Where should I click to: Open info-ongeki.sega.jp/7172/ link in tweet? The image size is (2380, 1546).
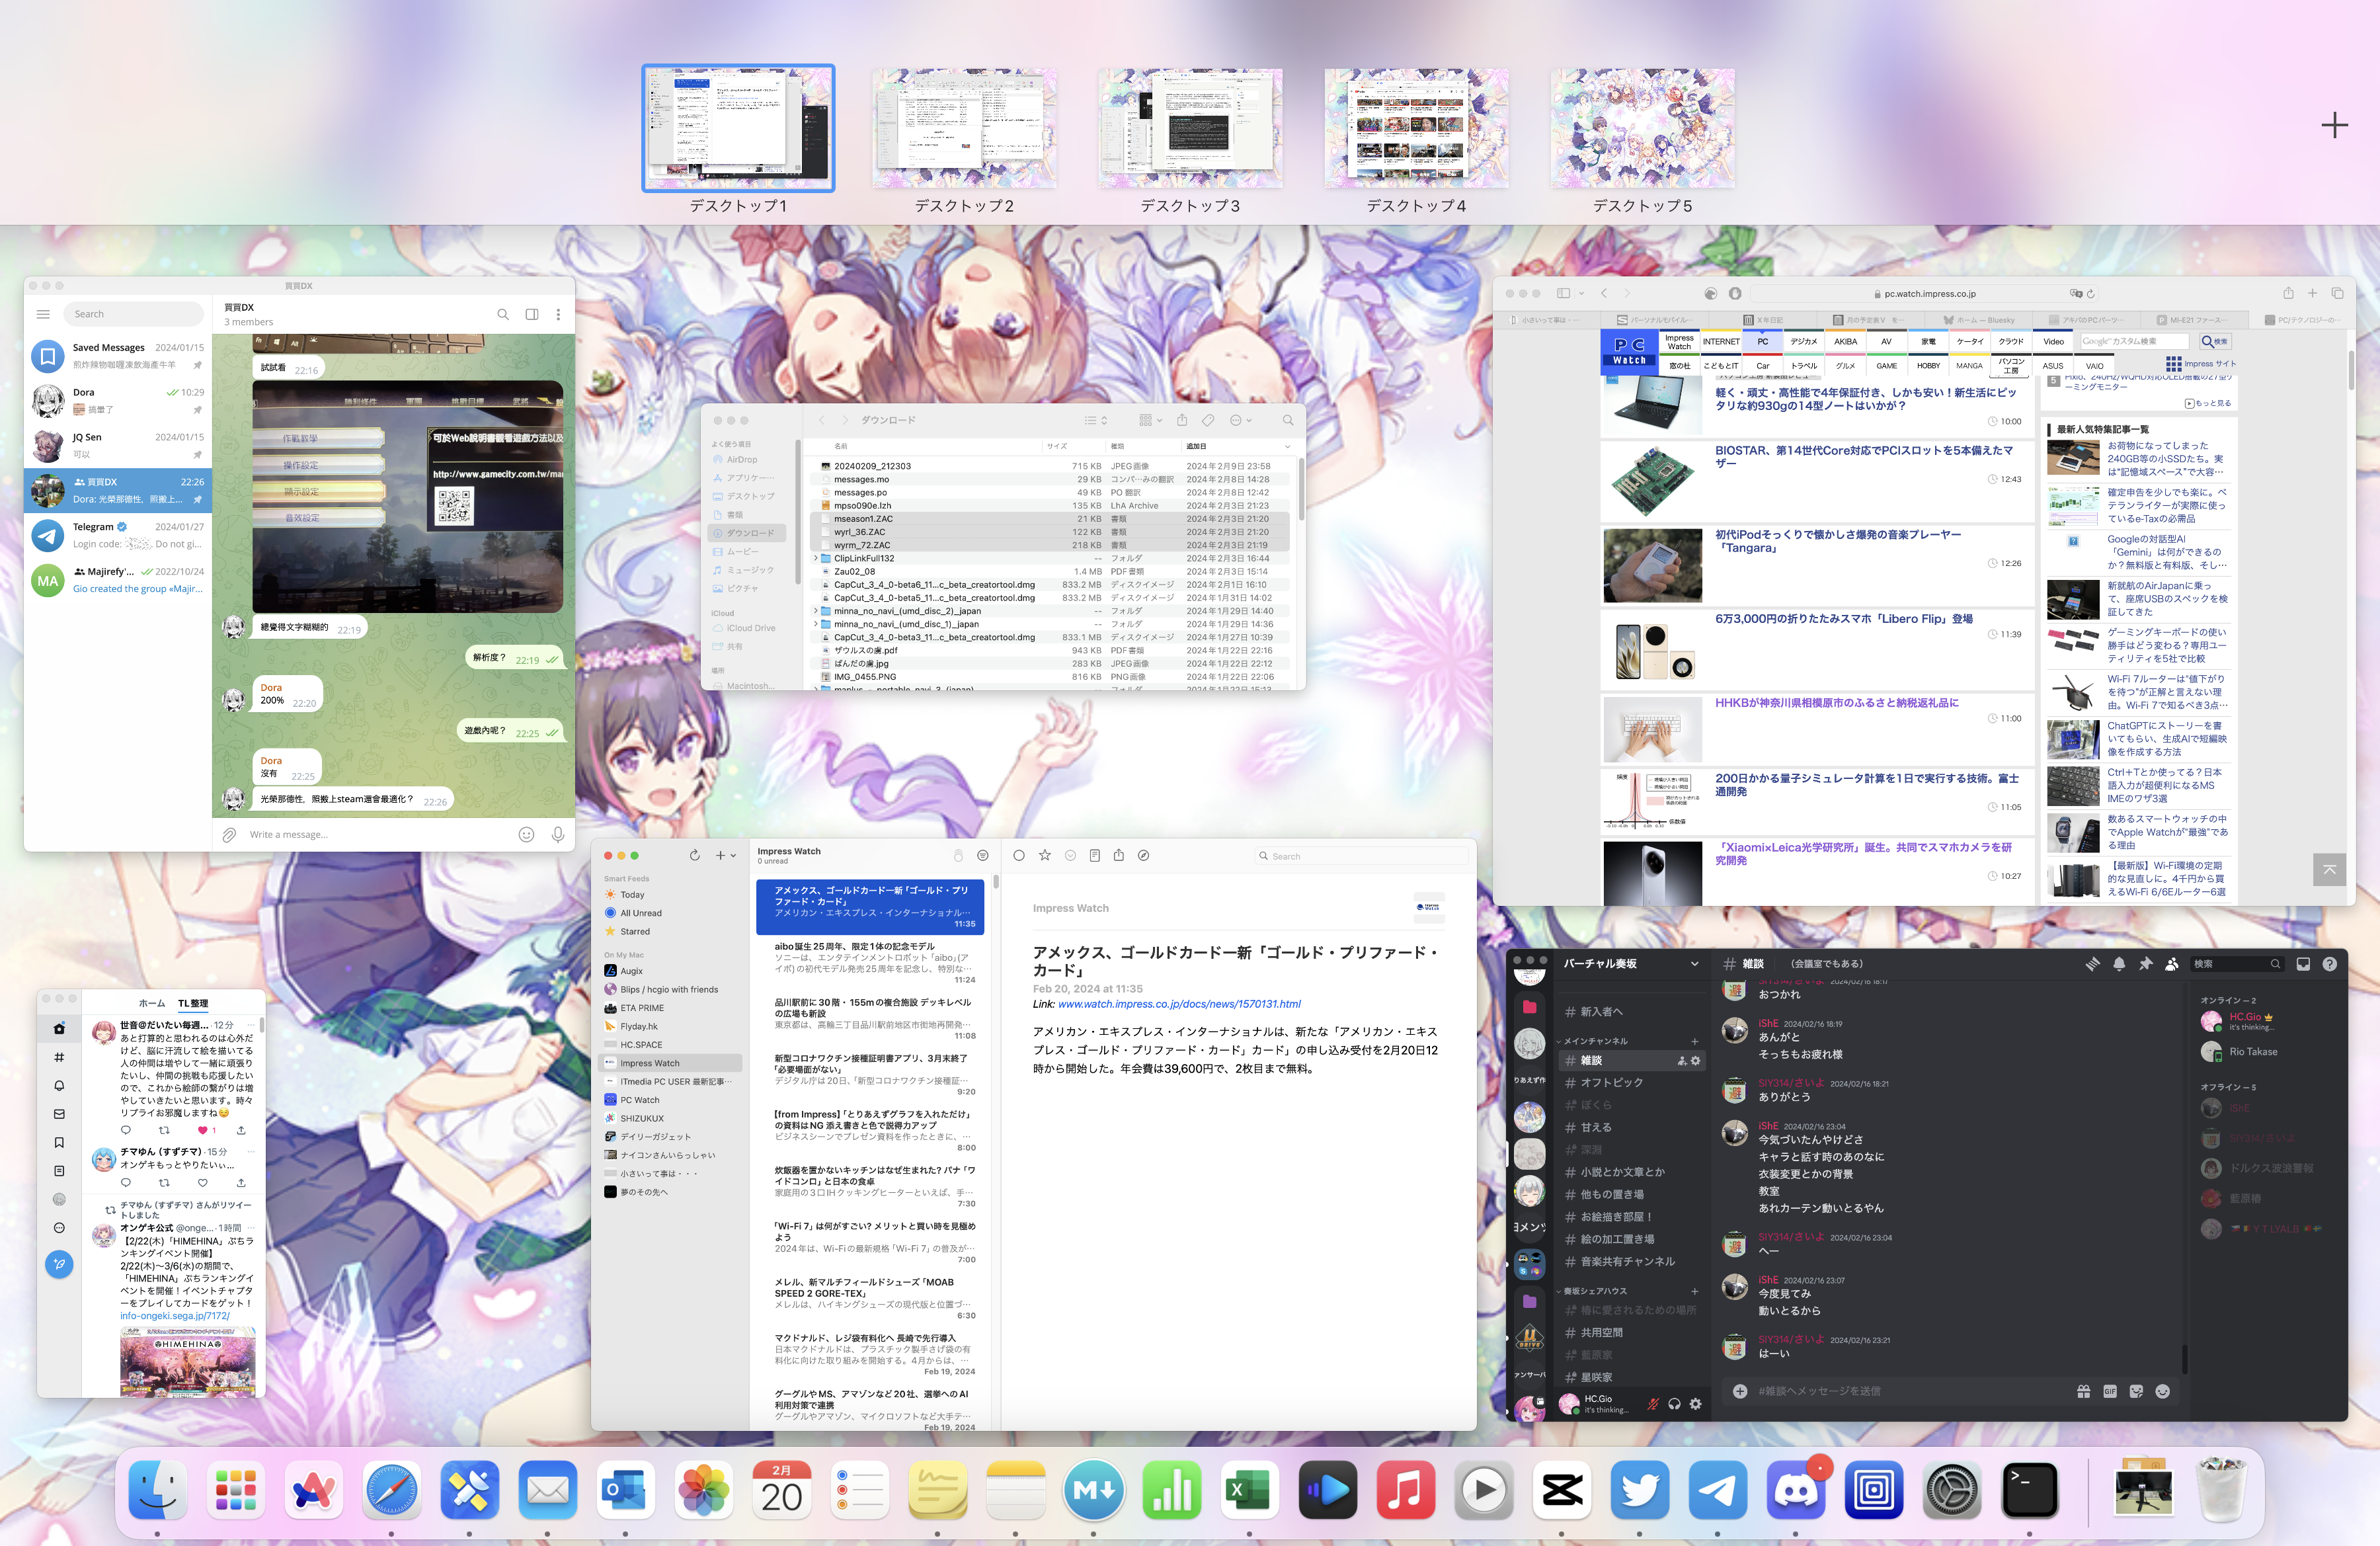175,1315
